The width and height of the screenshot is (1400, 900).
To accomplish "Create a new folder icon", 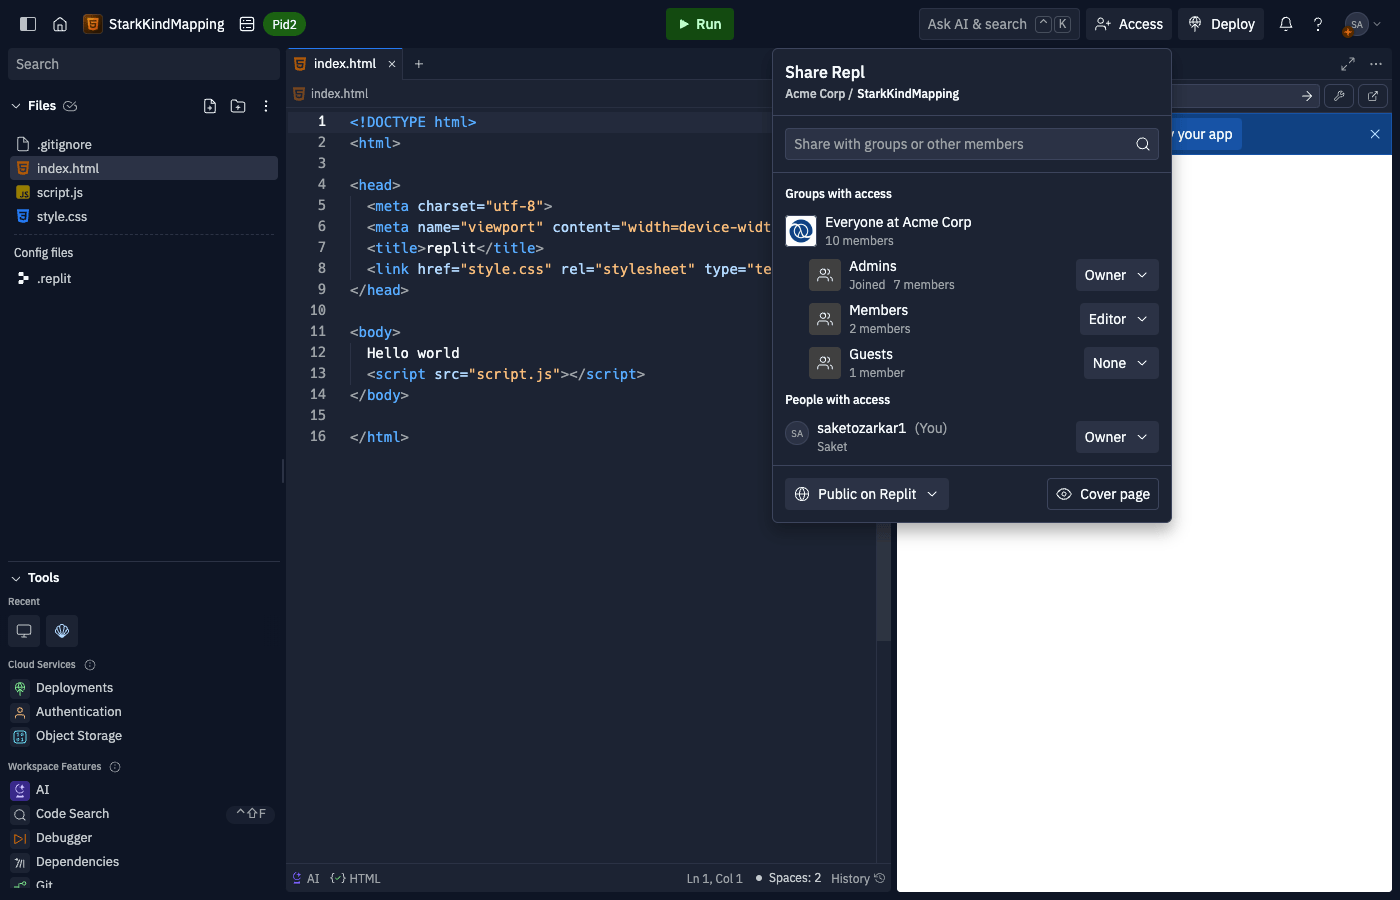I will tap(238, 106).
